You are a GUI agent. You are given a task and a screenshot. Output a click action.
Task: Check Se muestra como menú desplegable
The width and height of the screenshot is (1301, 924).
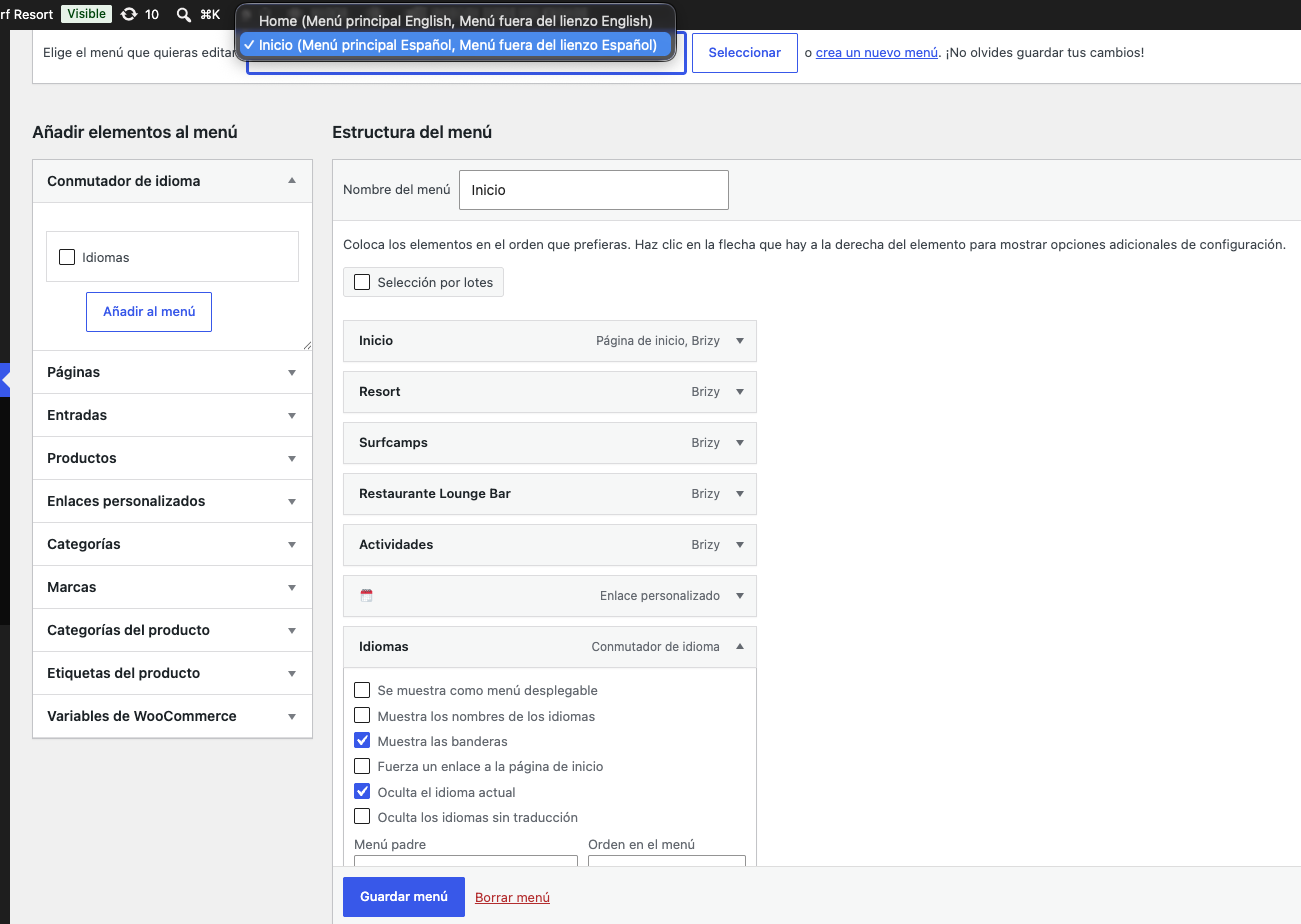[362, 690]
